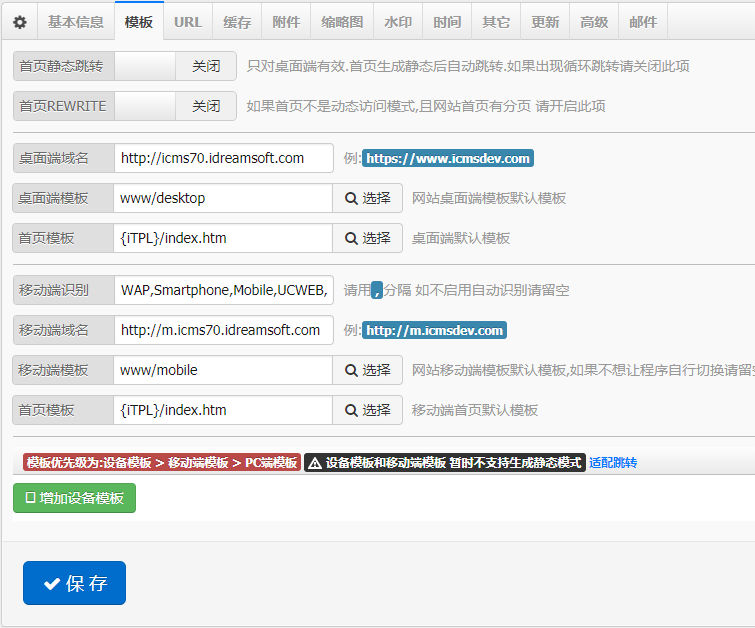The height and width of the screenshot is (628, 755).
Task: Toggle the 首页静态跳转 switch
Action: [x=175, y=66]
